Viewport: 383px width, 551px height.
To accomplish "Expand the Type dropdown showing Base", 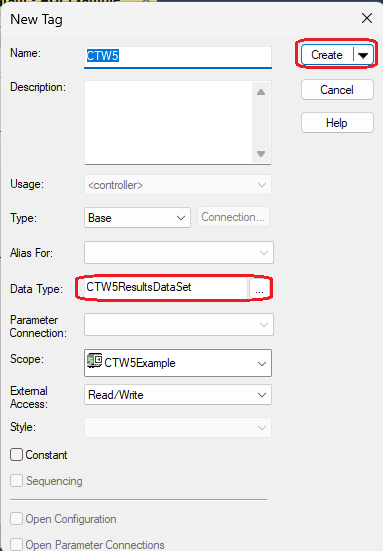I will pyautogui.click(x=137, y=218).
